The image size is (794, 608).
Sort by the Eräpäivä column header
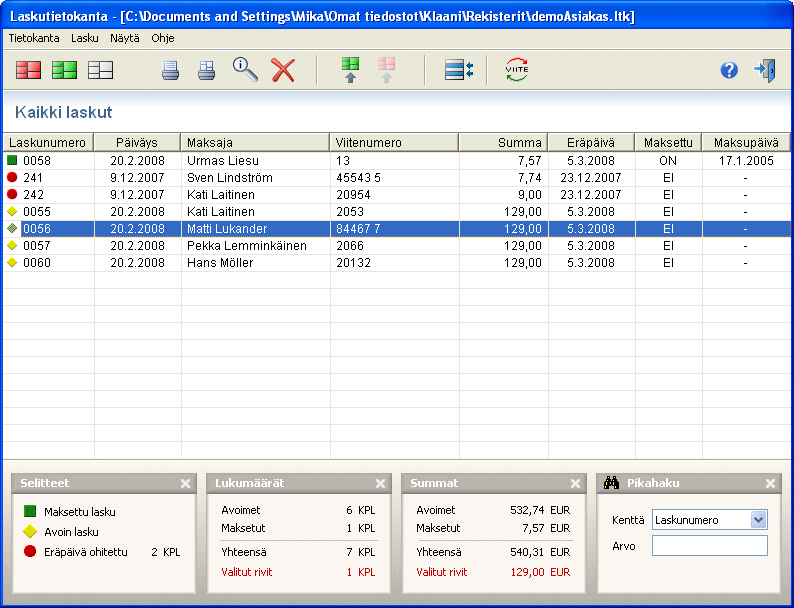(x=591, y=142)
